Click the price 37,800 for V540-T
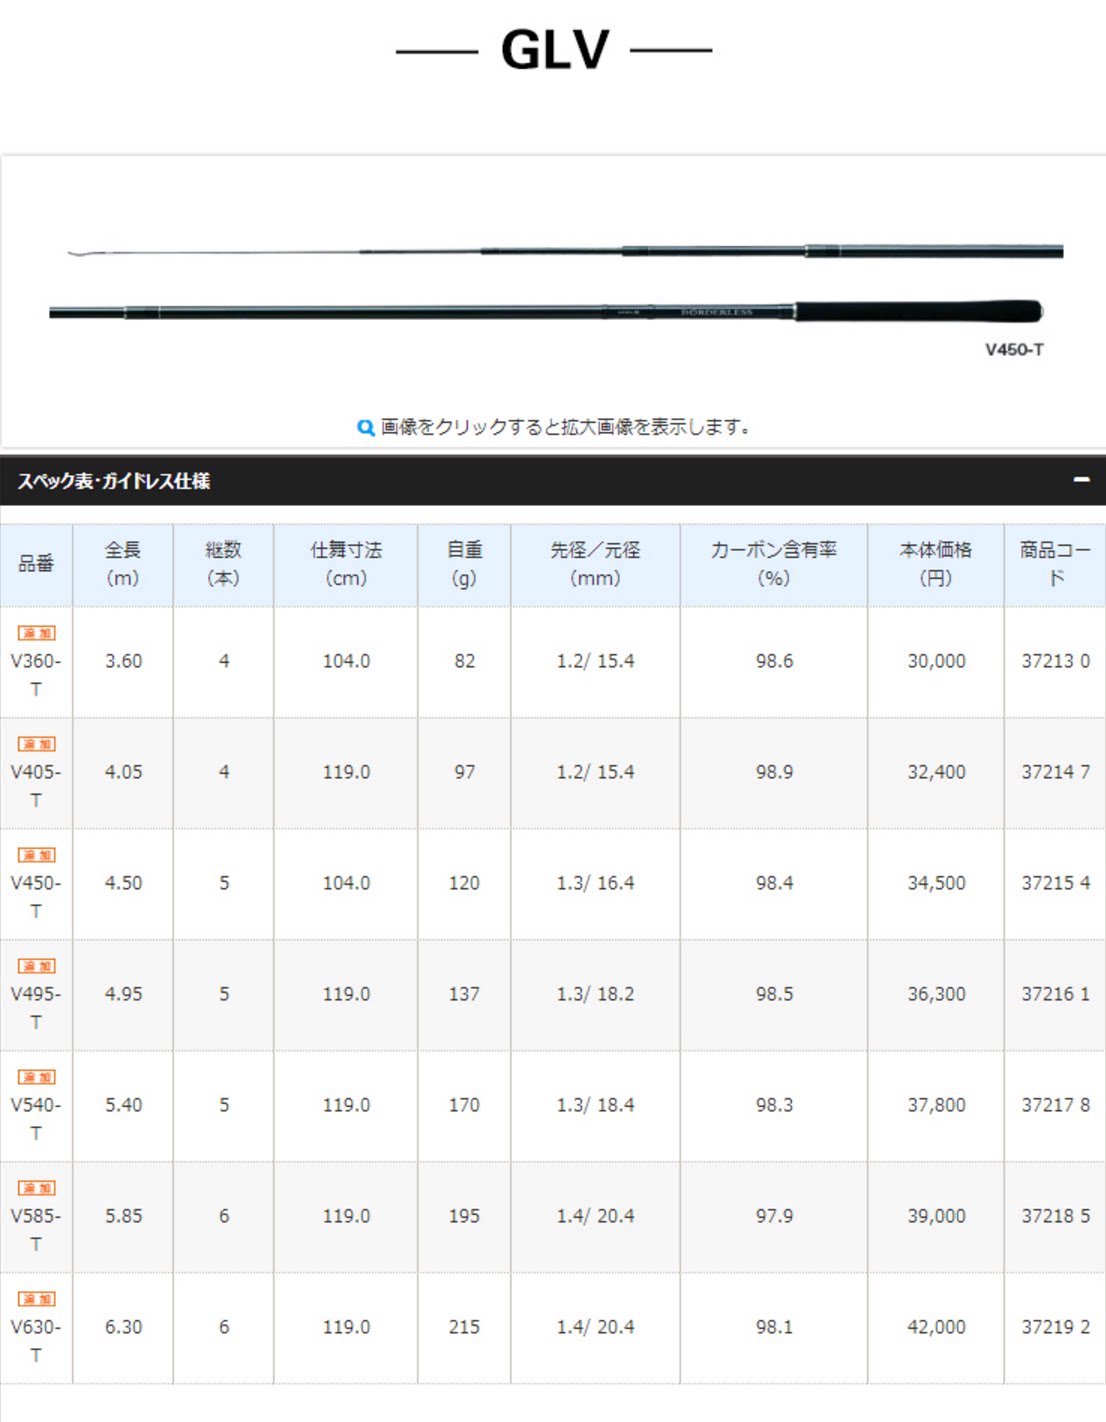The image size is (1106, 1422). click(x=936, y=1105)
